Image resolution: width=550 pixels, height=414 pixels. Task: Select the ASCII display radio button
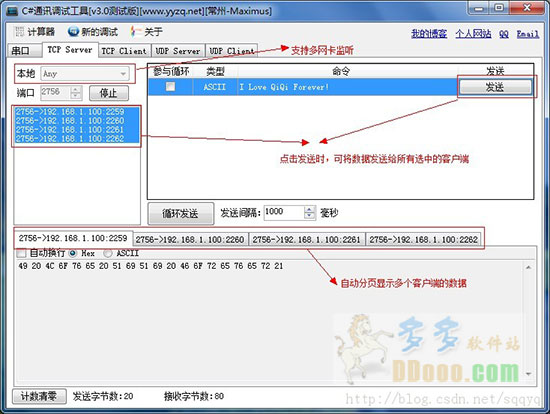tap(108, 253)
